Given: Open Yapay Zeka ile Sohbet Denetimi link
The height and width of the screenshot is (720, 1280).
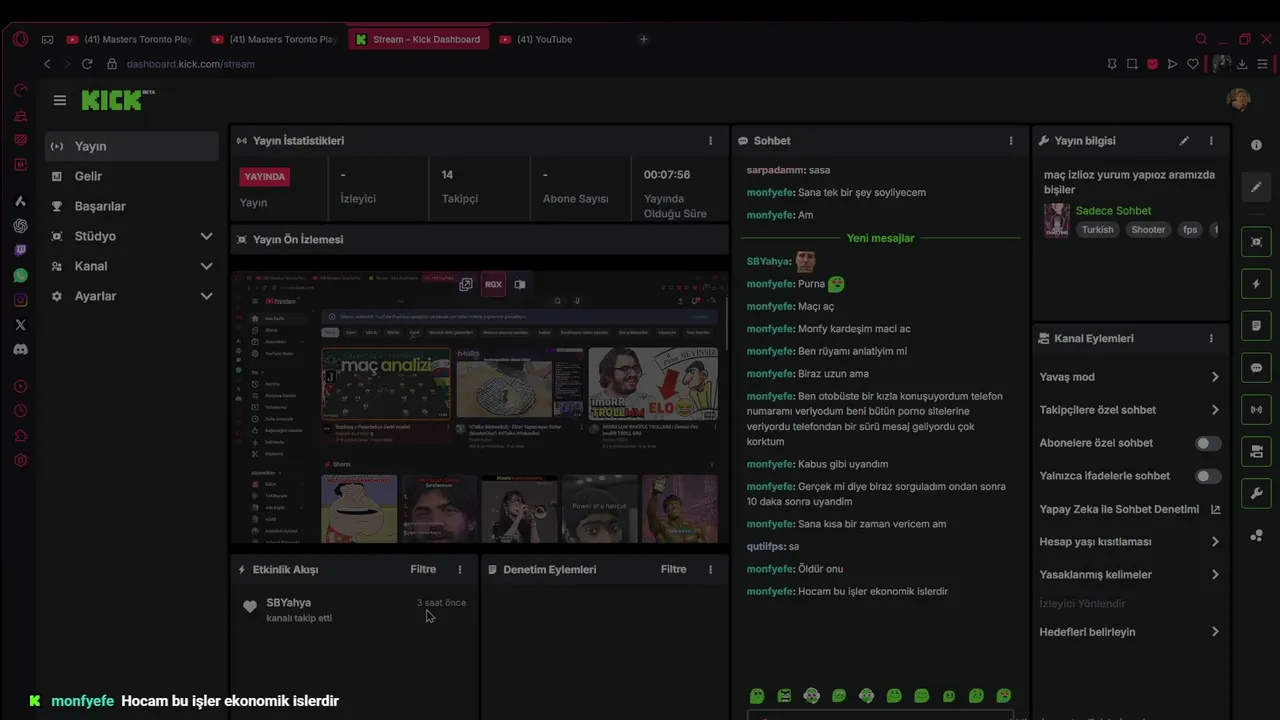Looking at the screenshot, I should pos(1130,509).
